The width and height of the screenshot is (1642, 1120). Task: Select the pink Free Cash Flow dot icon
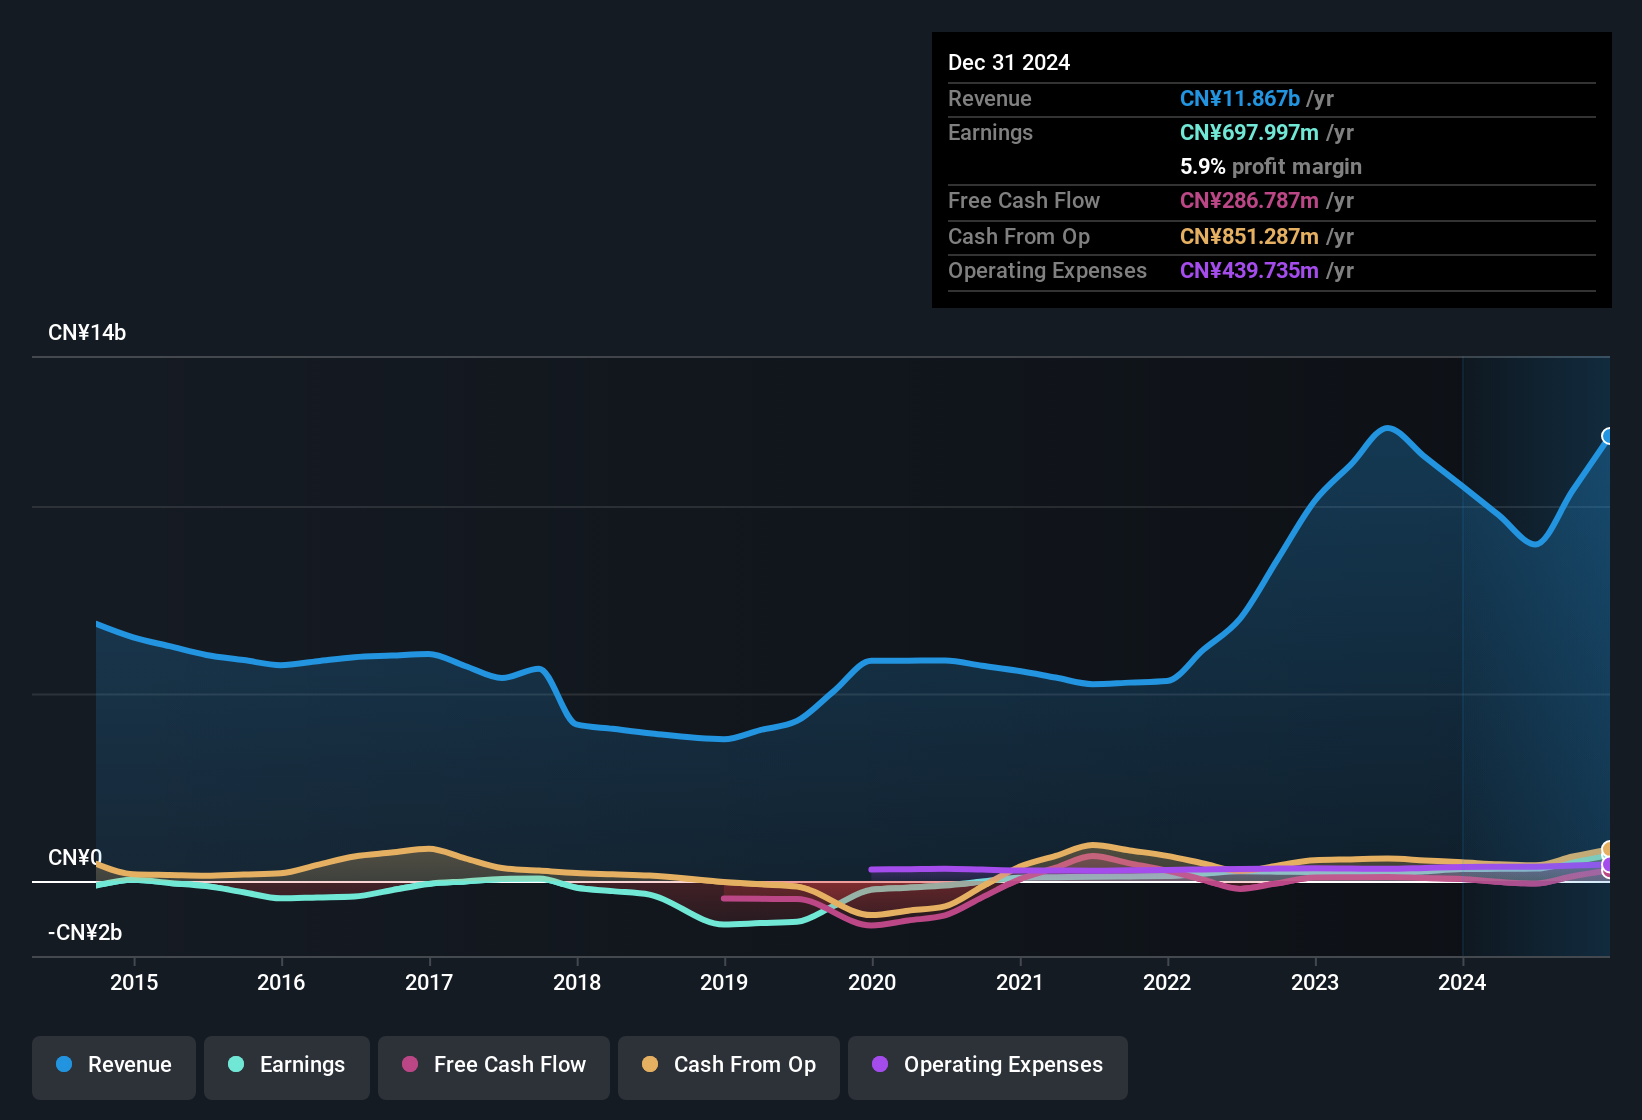(409, 1065)
